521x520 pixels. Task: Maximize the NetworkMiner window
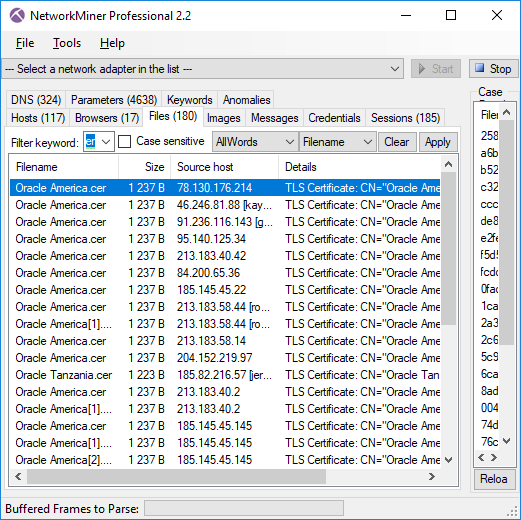coord(451,15)
